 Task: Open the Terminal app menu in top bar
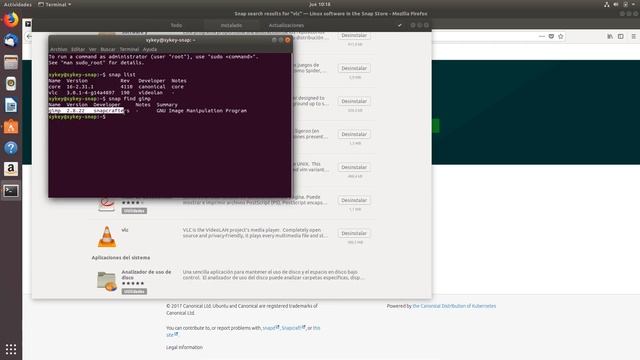(55, 4)
